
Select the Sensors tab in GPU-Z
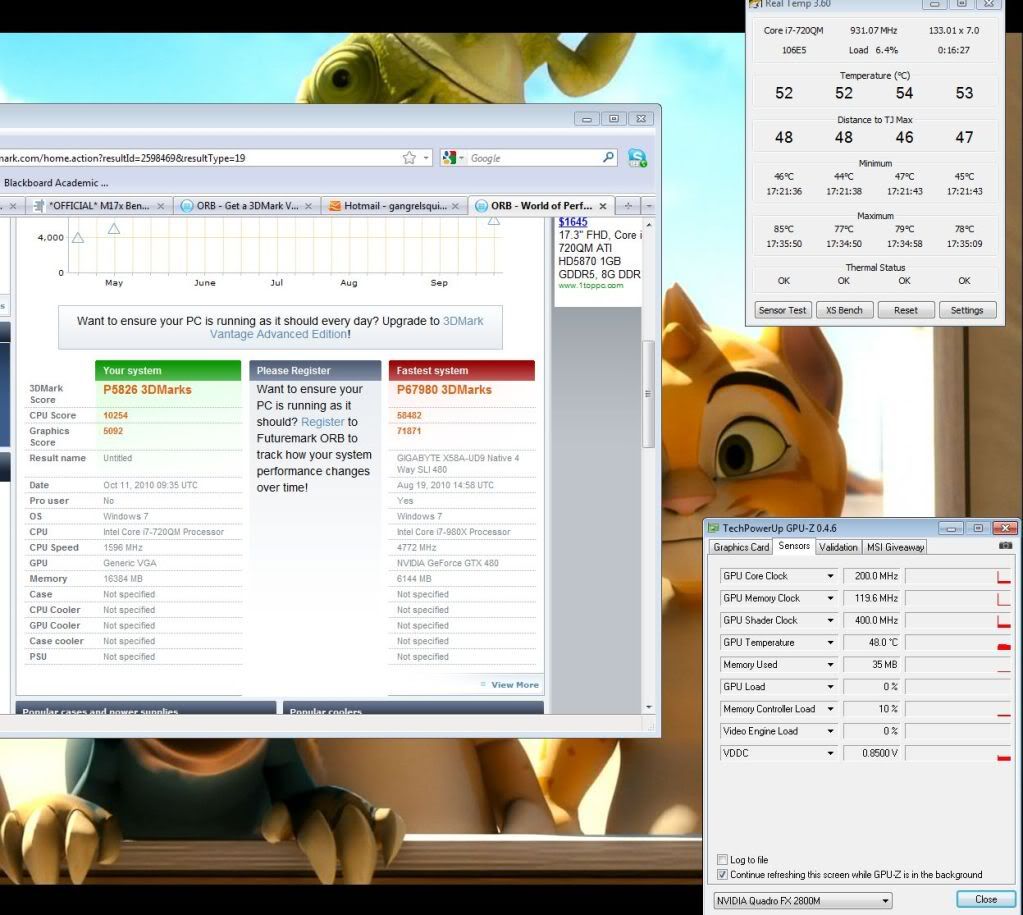click(x=794, y=546)
